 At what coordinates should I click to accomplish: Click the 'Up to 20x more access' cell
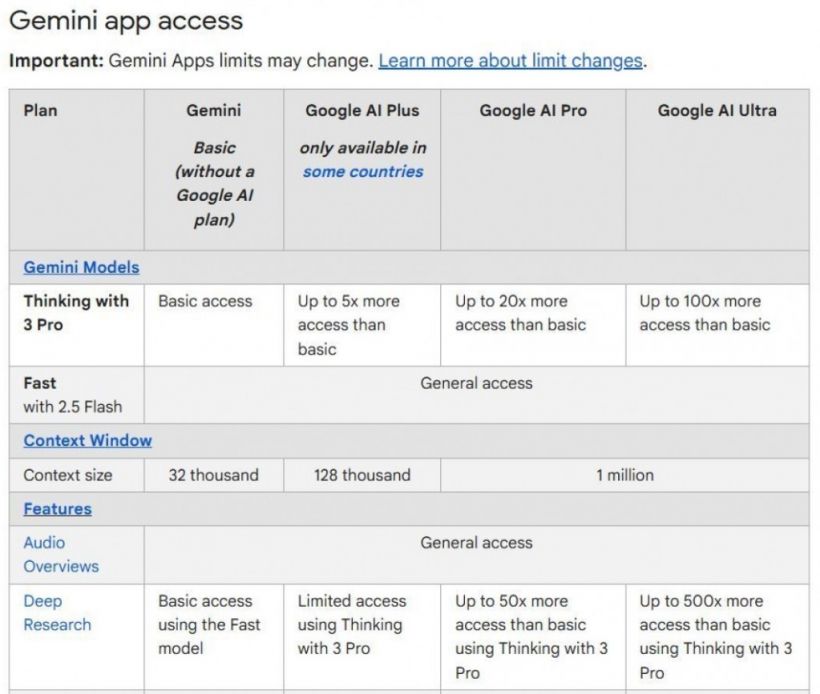[520, 313]
